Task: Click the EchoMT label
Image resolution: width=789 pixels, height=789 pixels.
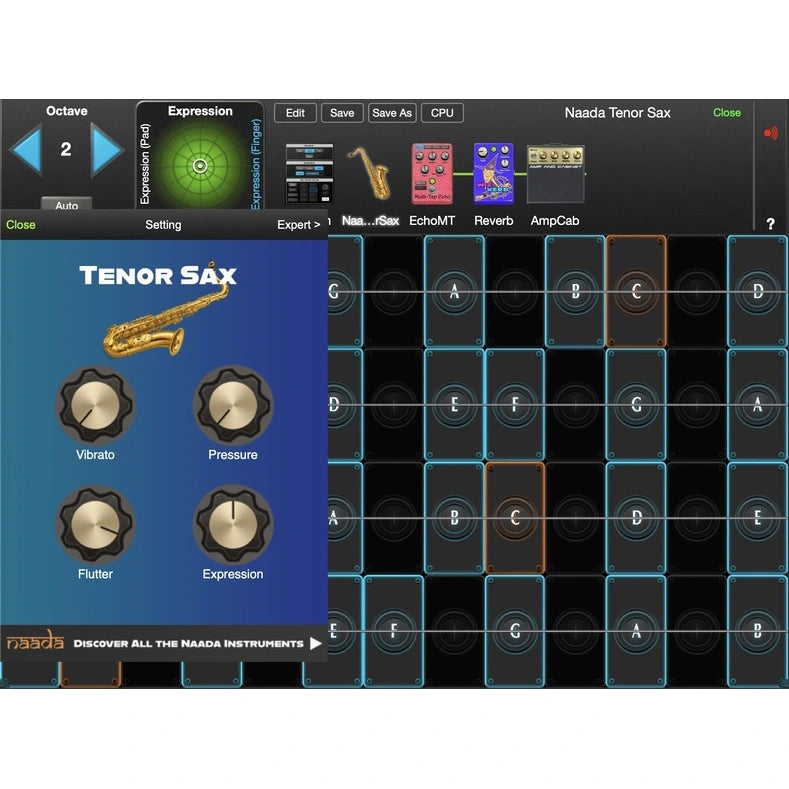Action: pyautogui.click(x=432, y=221)
